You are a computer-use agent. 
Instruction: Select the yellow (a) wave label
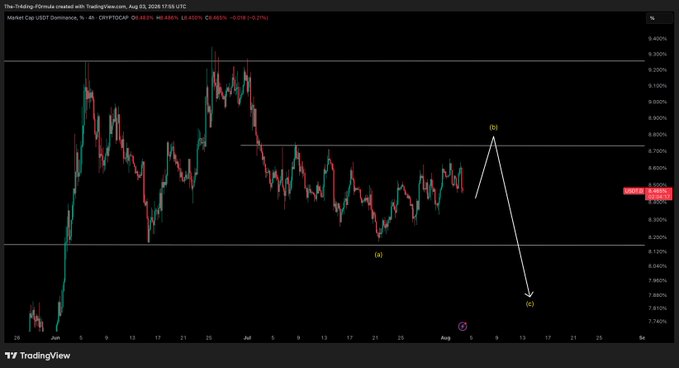pyautogui.click(x=378, y=255)
